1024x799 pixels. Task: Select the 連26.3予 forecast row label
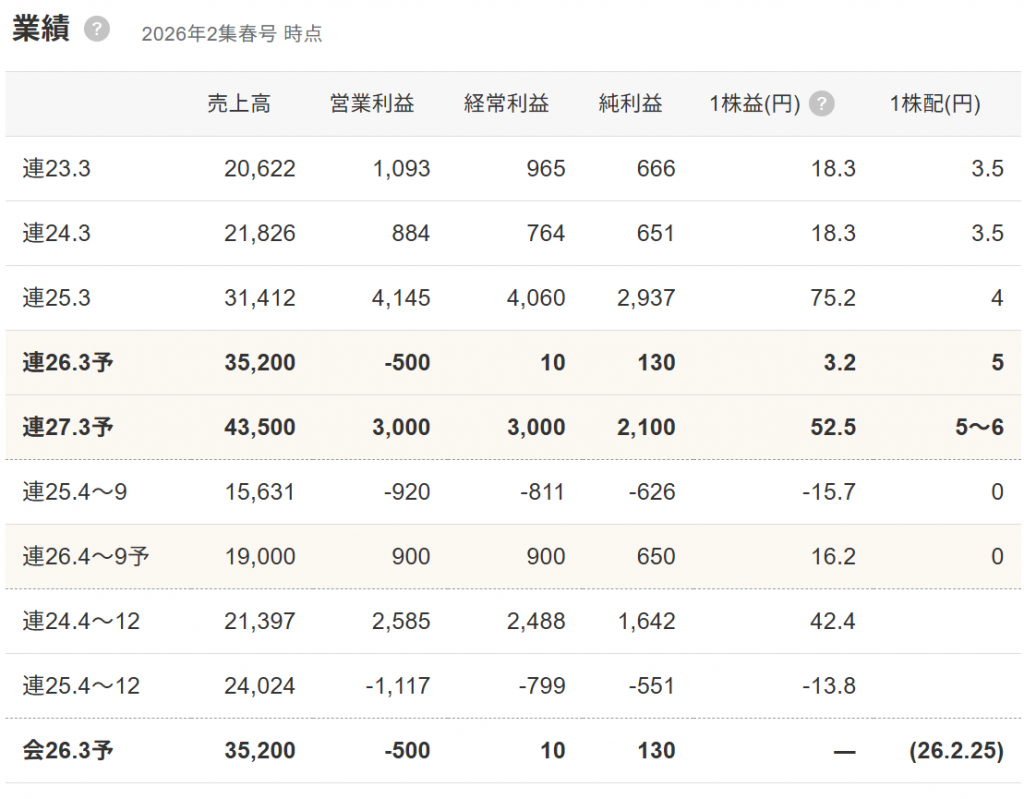click(x=68, y=362)
